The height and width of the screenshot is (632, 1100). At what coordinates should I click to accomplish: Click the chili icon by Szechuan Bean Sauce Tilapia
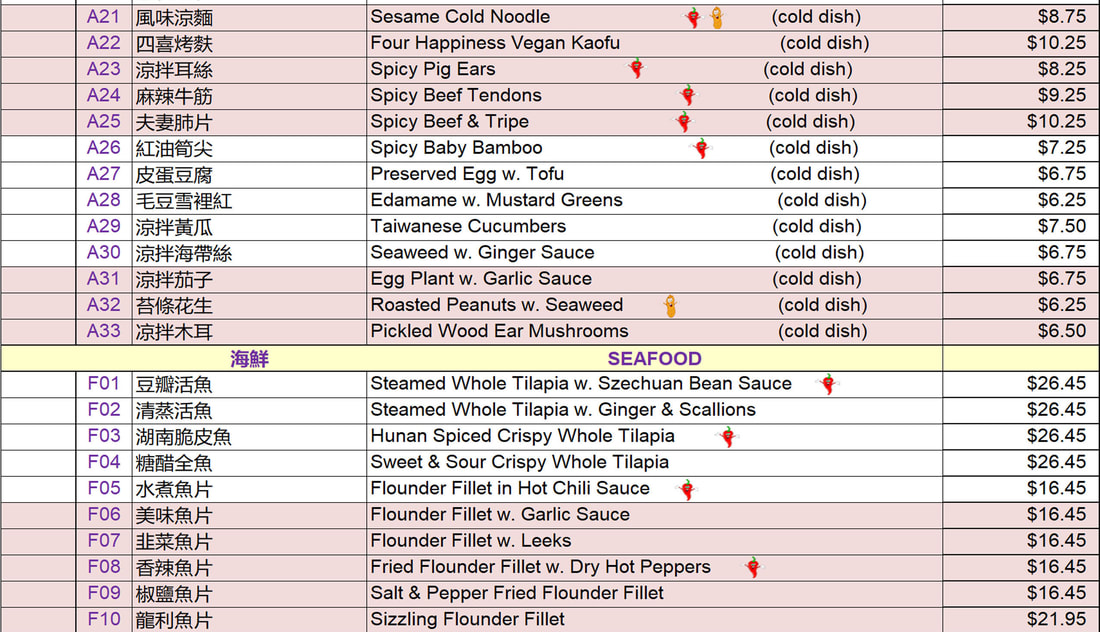(x=828, y=383)
